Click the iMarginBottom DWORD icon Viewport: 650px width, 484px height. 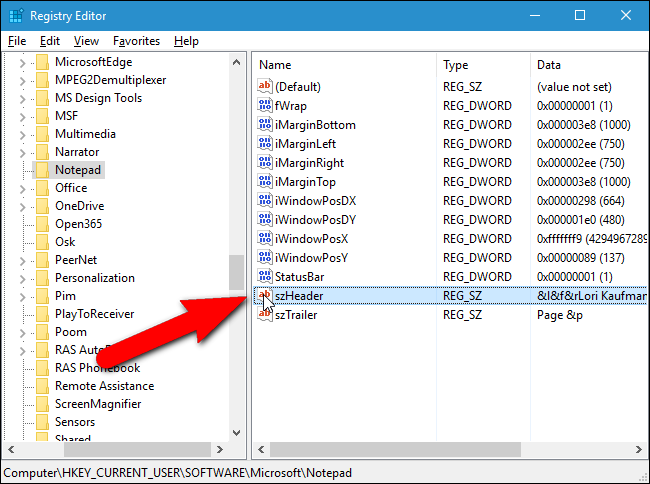click(x=264, y=124)
